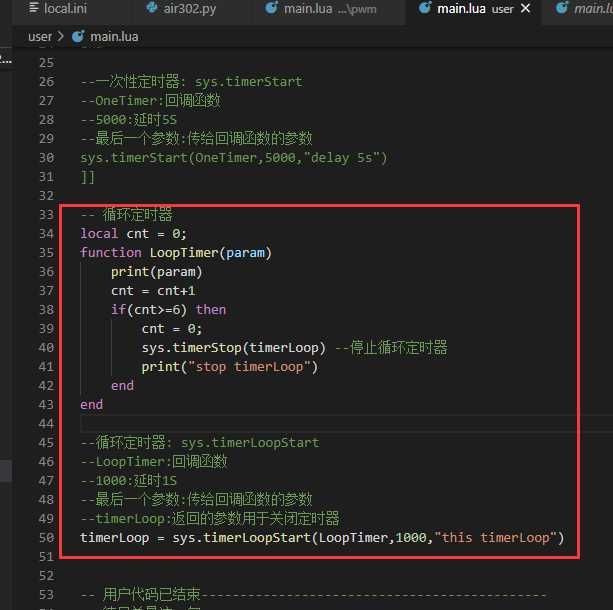The image size is (613, 610).
Task: Click the Python icon on air302.py tab
Action: pos(151,7)
